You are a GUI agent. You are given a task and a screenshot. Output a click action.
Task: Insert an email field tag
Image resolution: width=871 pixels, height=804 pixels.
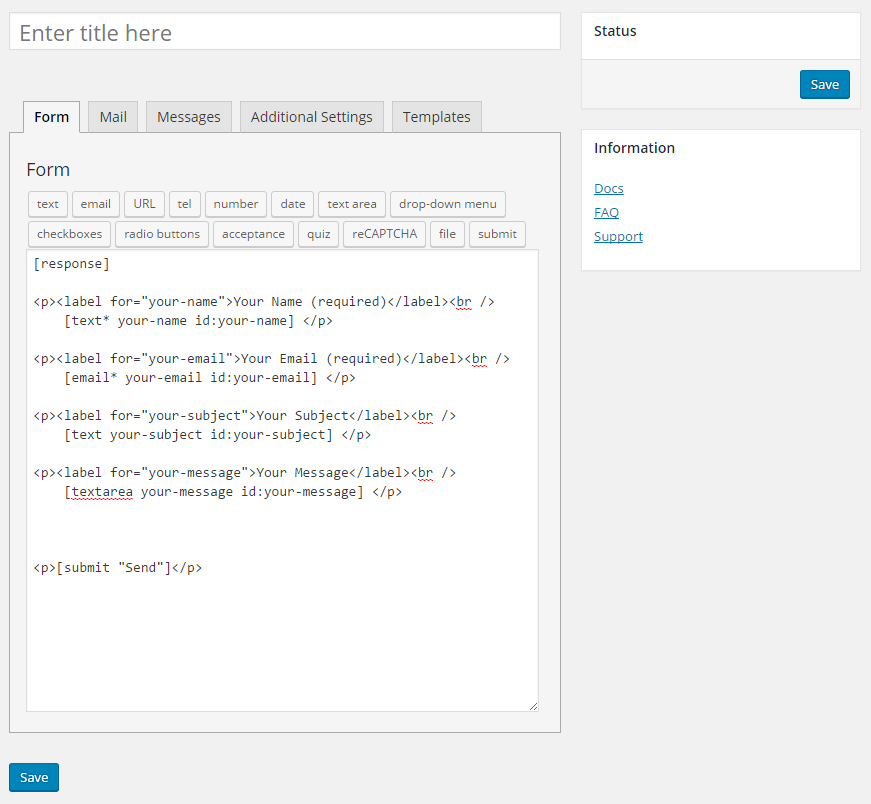pyautogui.click(x=96, y=204)
